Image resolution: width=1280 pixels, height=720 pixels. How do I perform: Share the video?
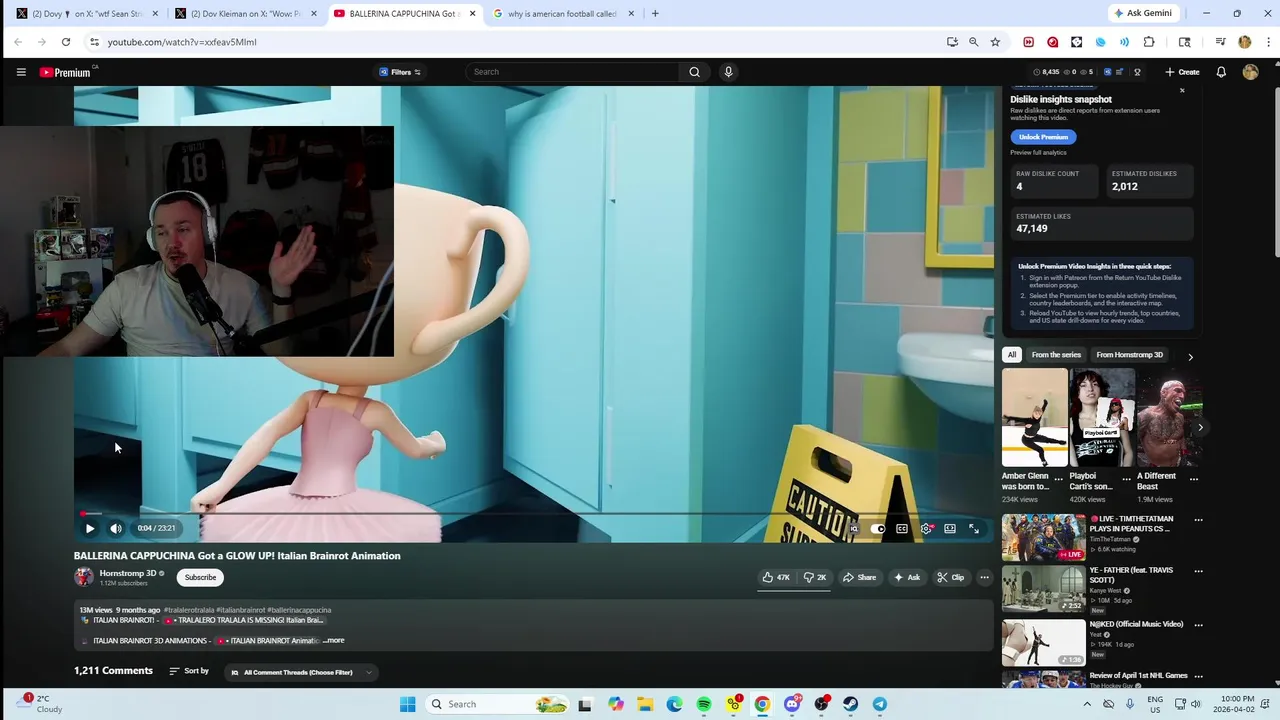[x=859, y=577]
